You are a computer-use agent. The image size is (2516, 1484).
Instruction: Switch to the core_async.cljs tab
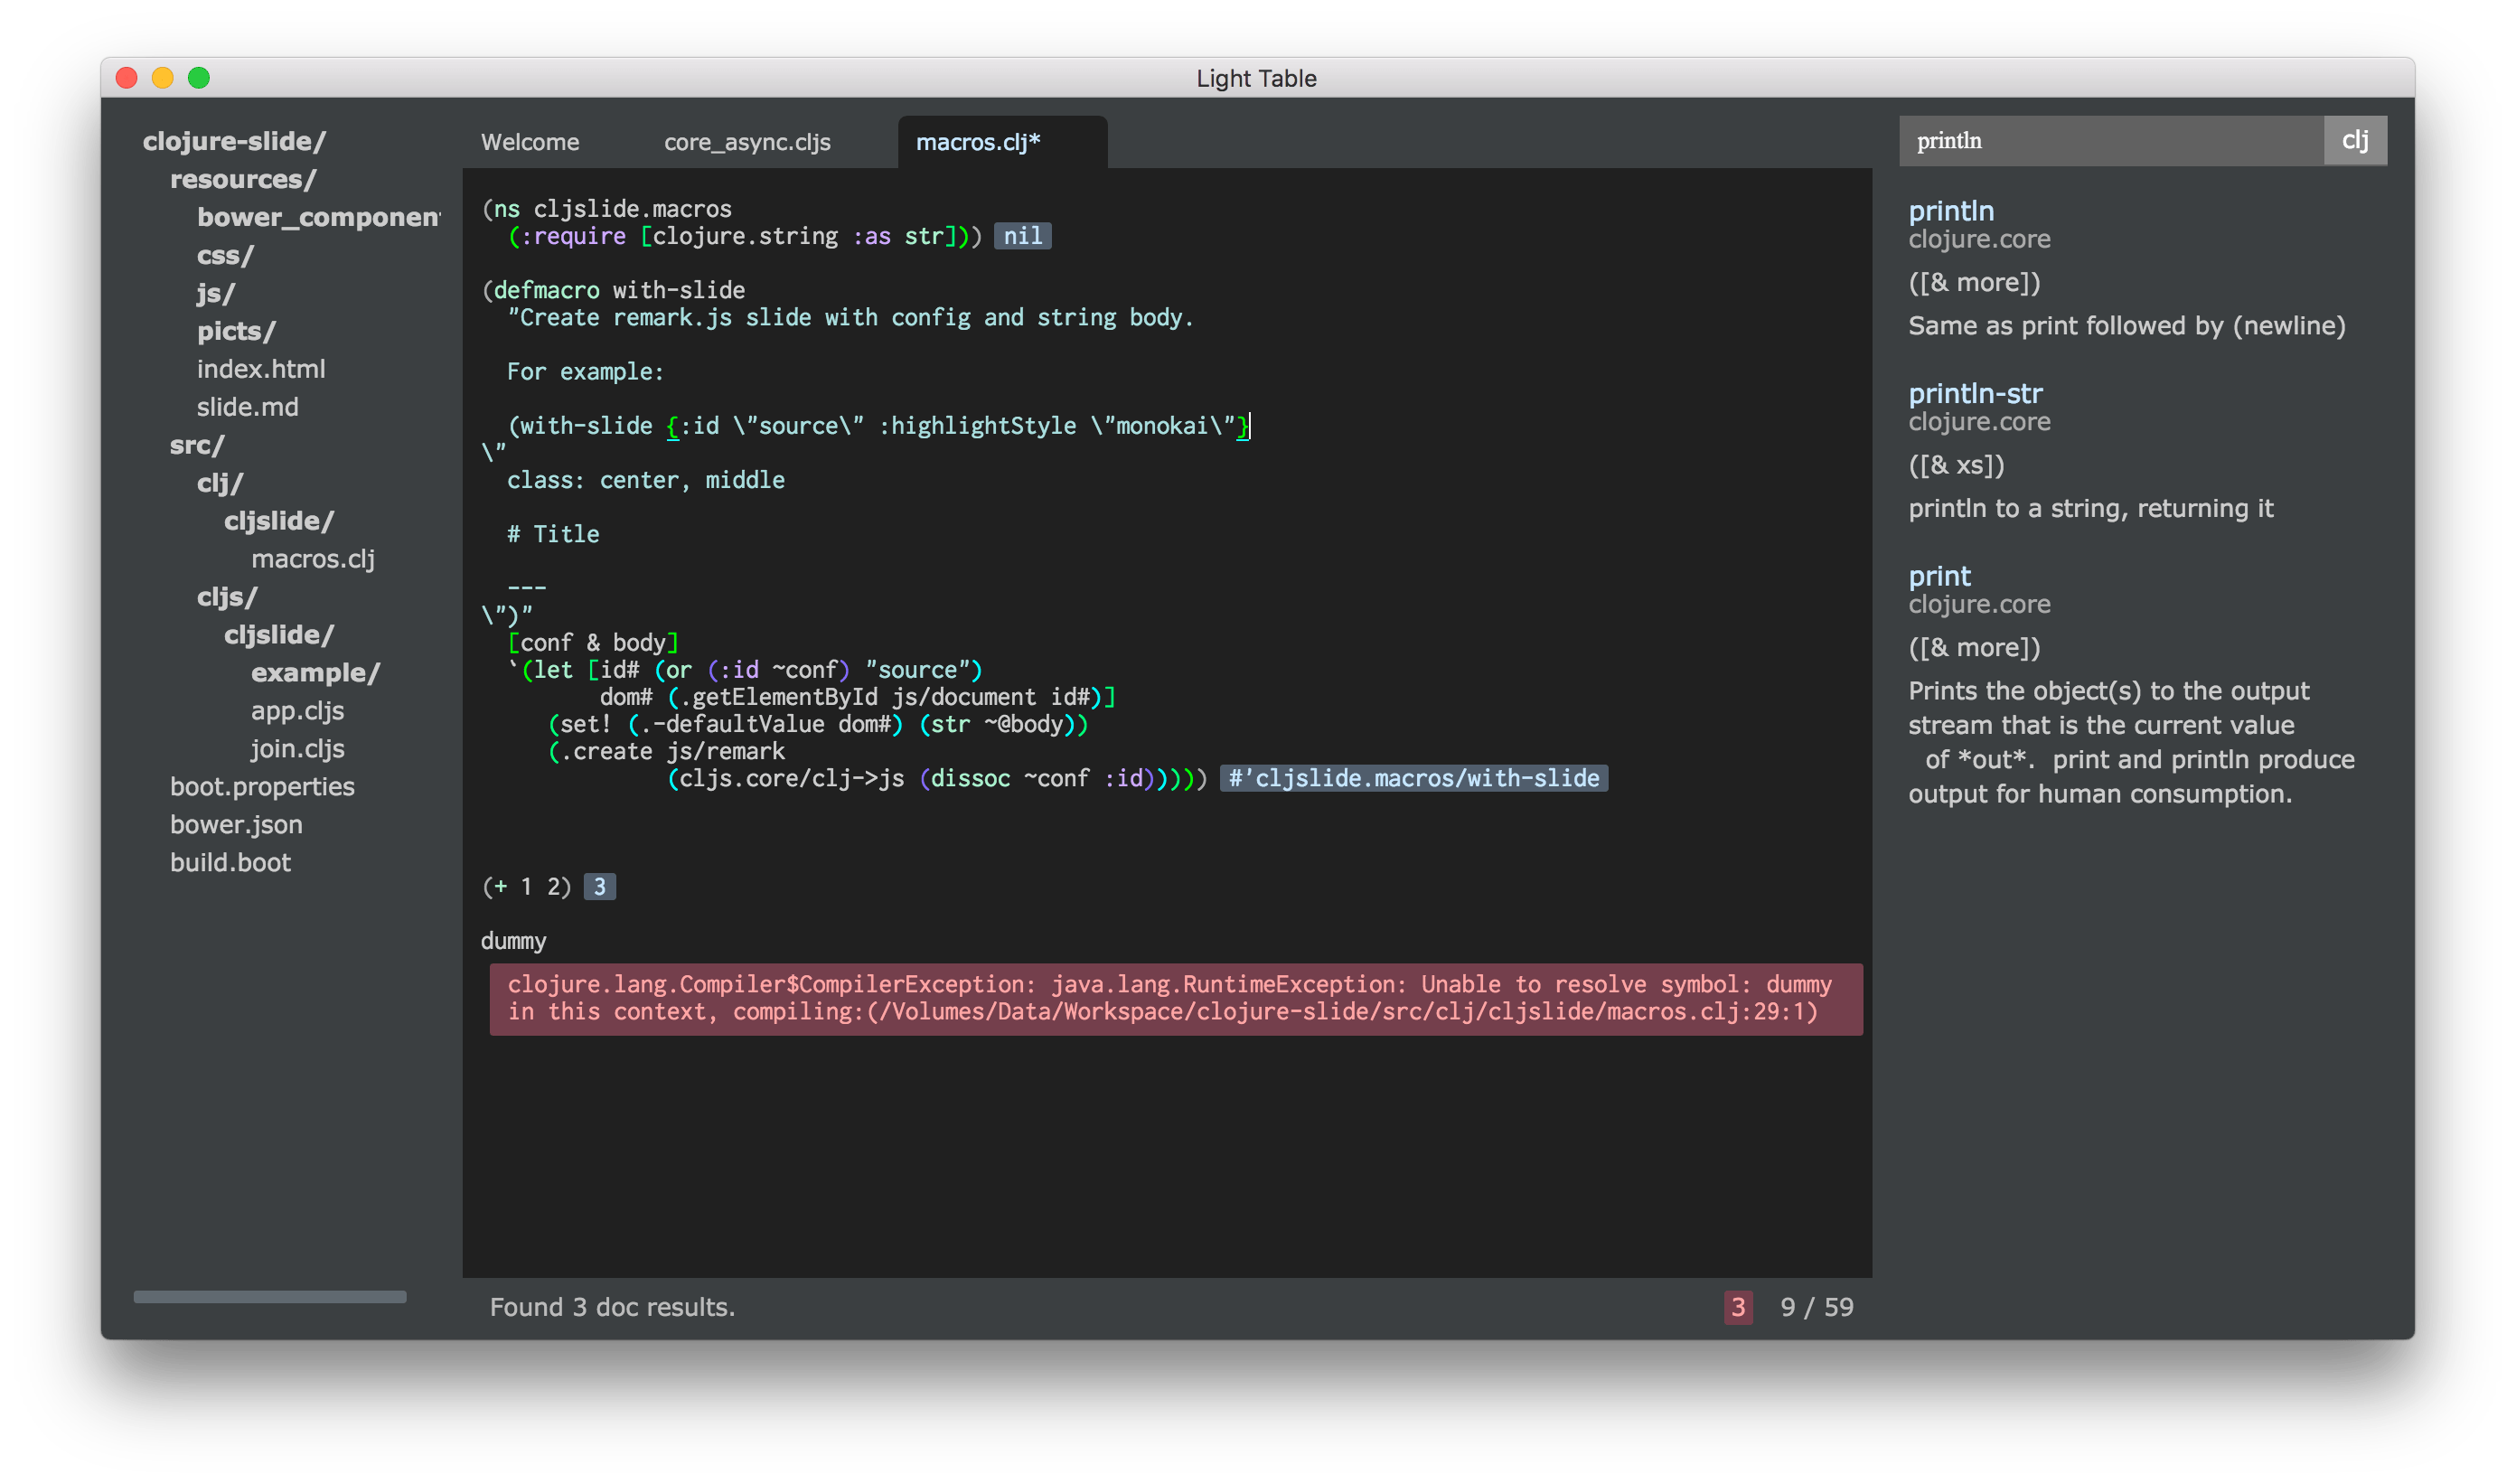click(x=747, y=142)
